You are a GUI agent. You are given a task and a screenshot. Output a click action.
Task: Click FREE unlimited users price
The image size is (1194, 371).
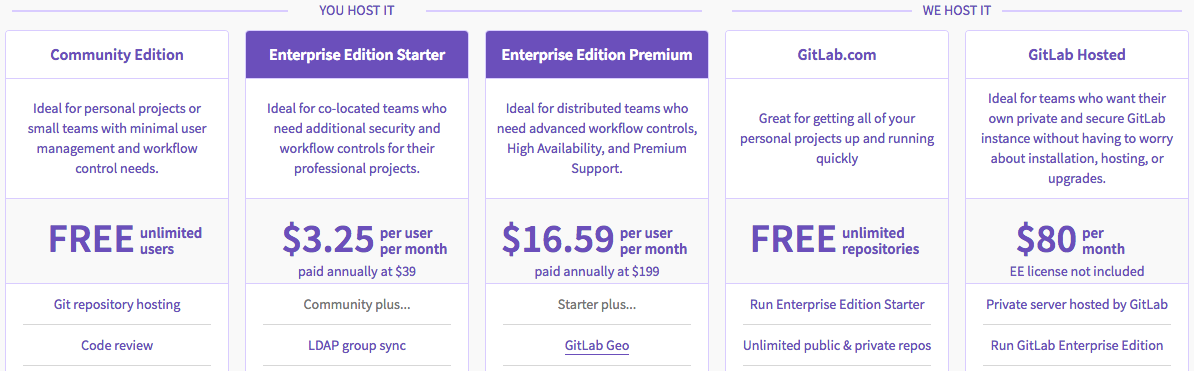click(x=125, y=240)
